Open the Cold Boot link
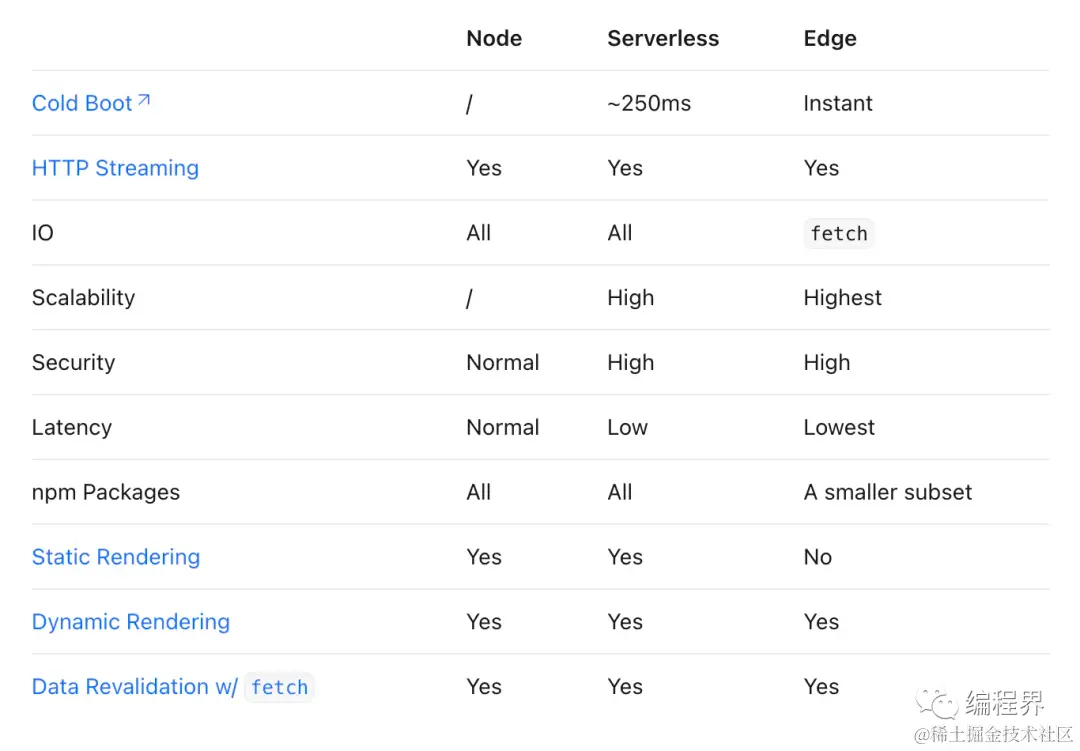1080x751 pixels. click(82, 103)
